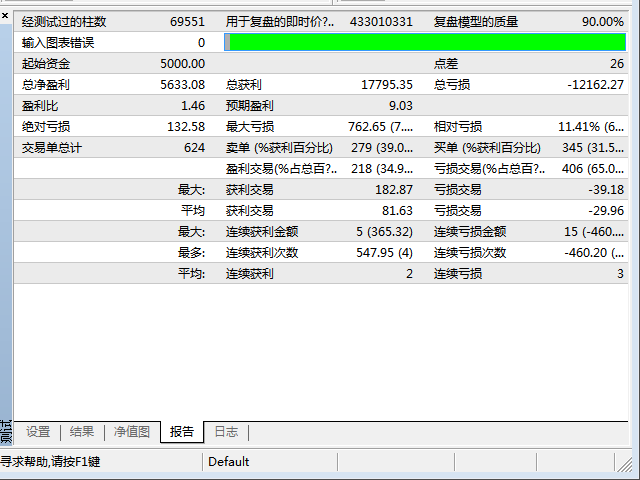Viewport: 640px width, 480px height.
Task: Close the tester panel with the X button
Action: click(x=5, y=16)
